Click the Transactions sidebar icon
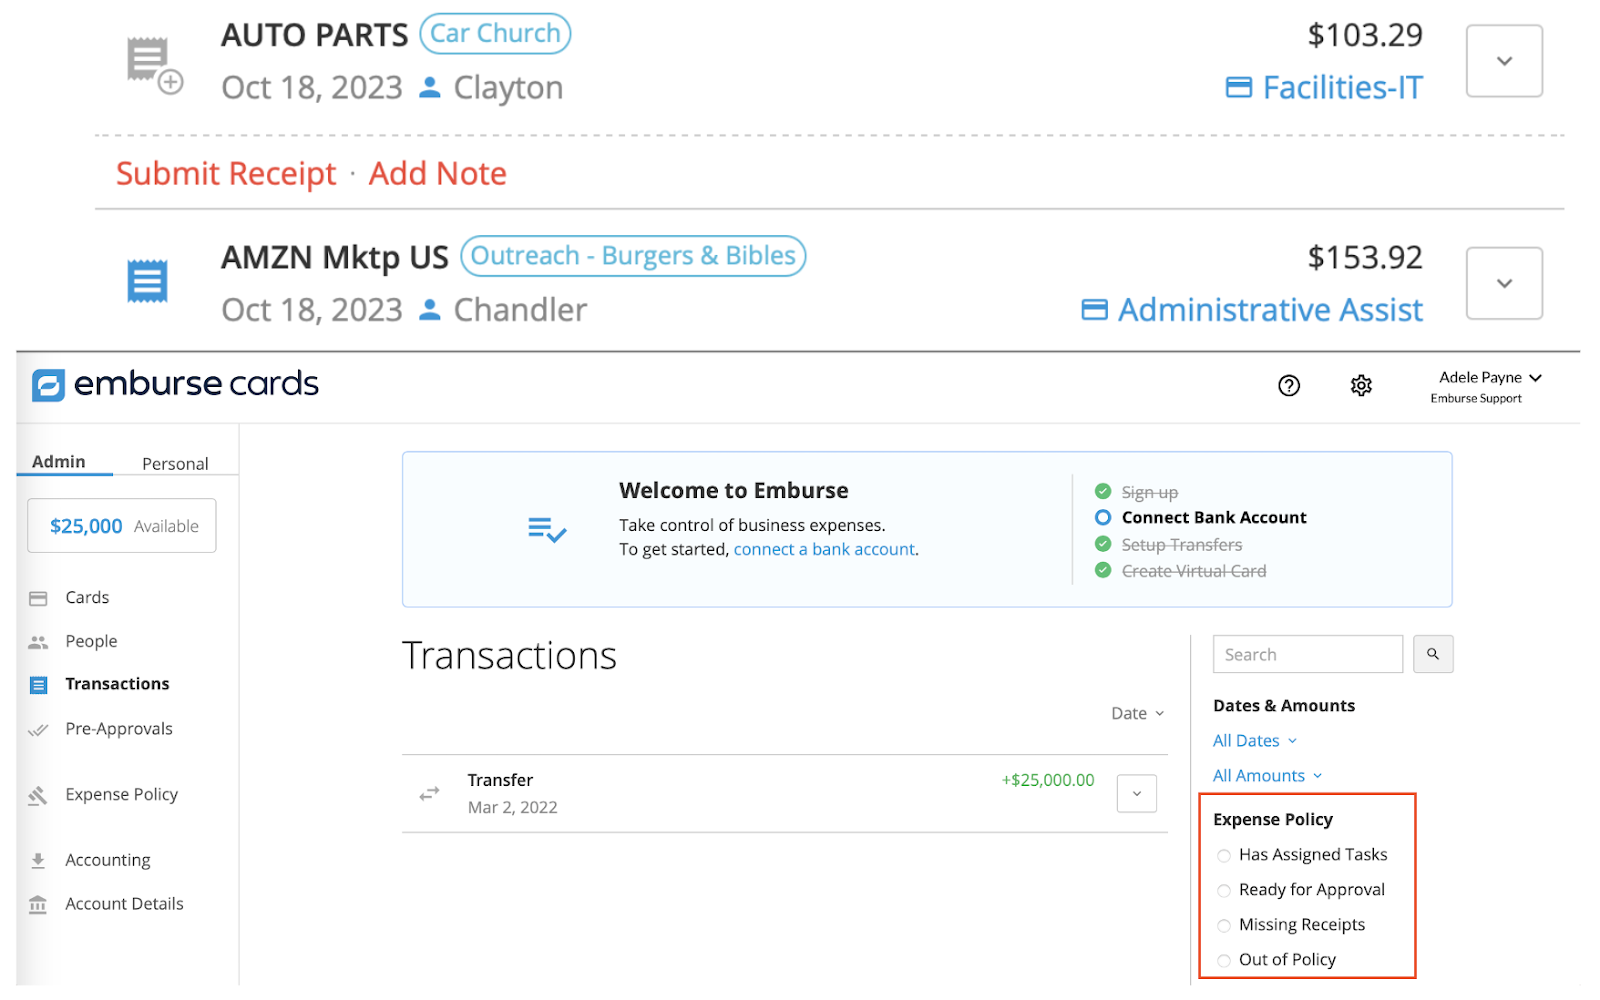 pyautogui.click(x=38, y=685)
